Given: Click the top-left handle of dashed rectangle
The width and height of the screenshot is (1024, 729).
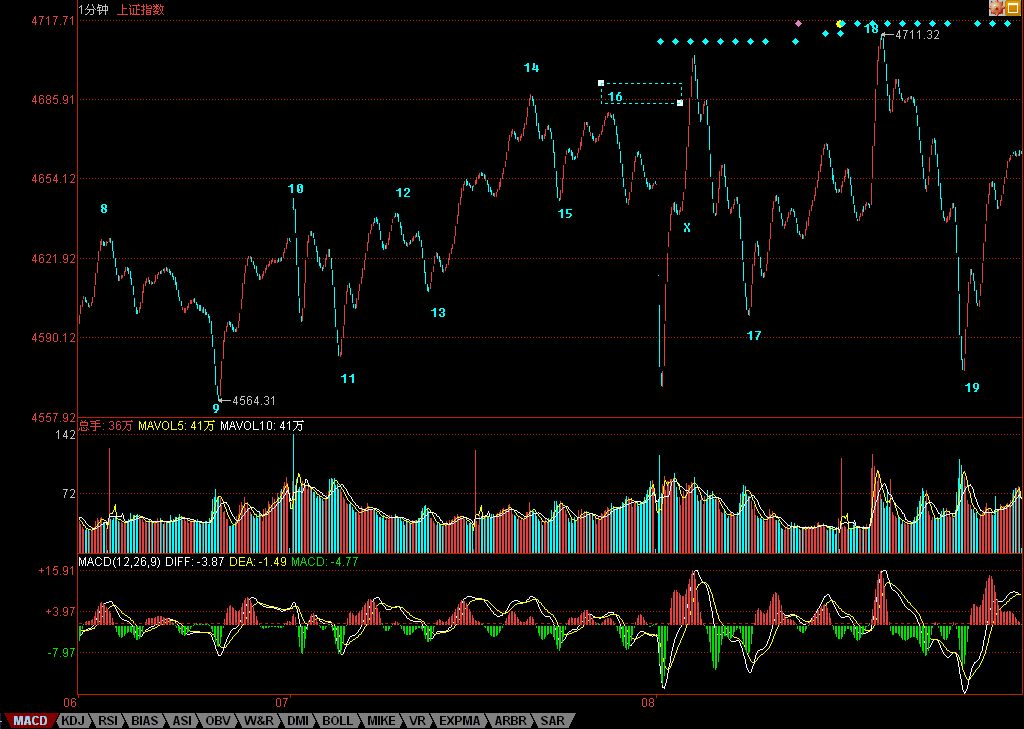Looking at the screenshot, I should 601,83.
